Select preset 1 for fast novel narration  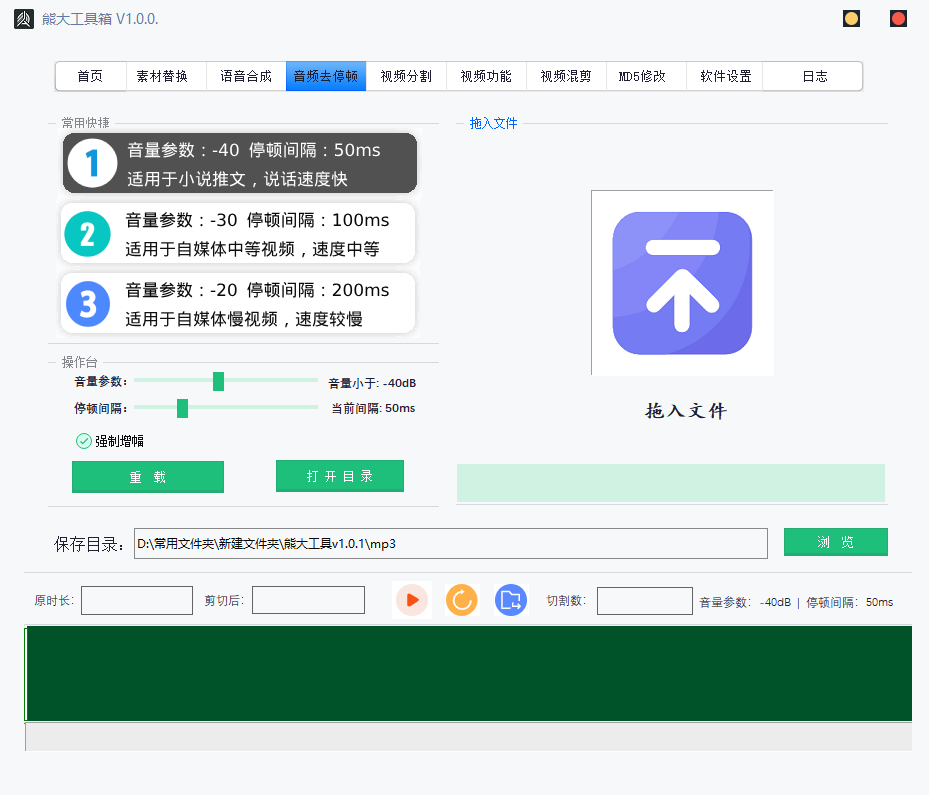240,160
